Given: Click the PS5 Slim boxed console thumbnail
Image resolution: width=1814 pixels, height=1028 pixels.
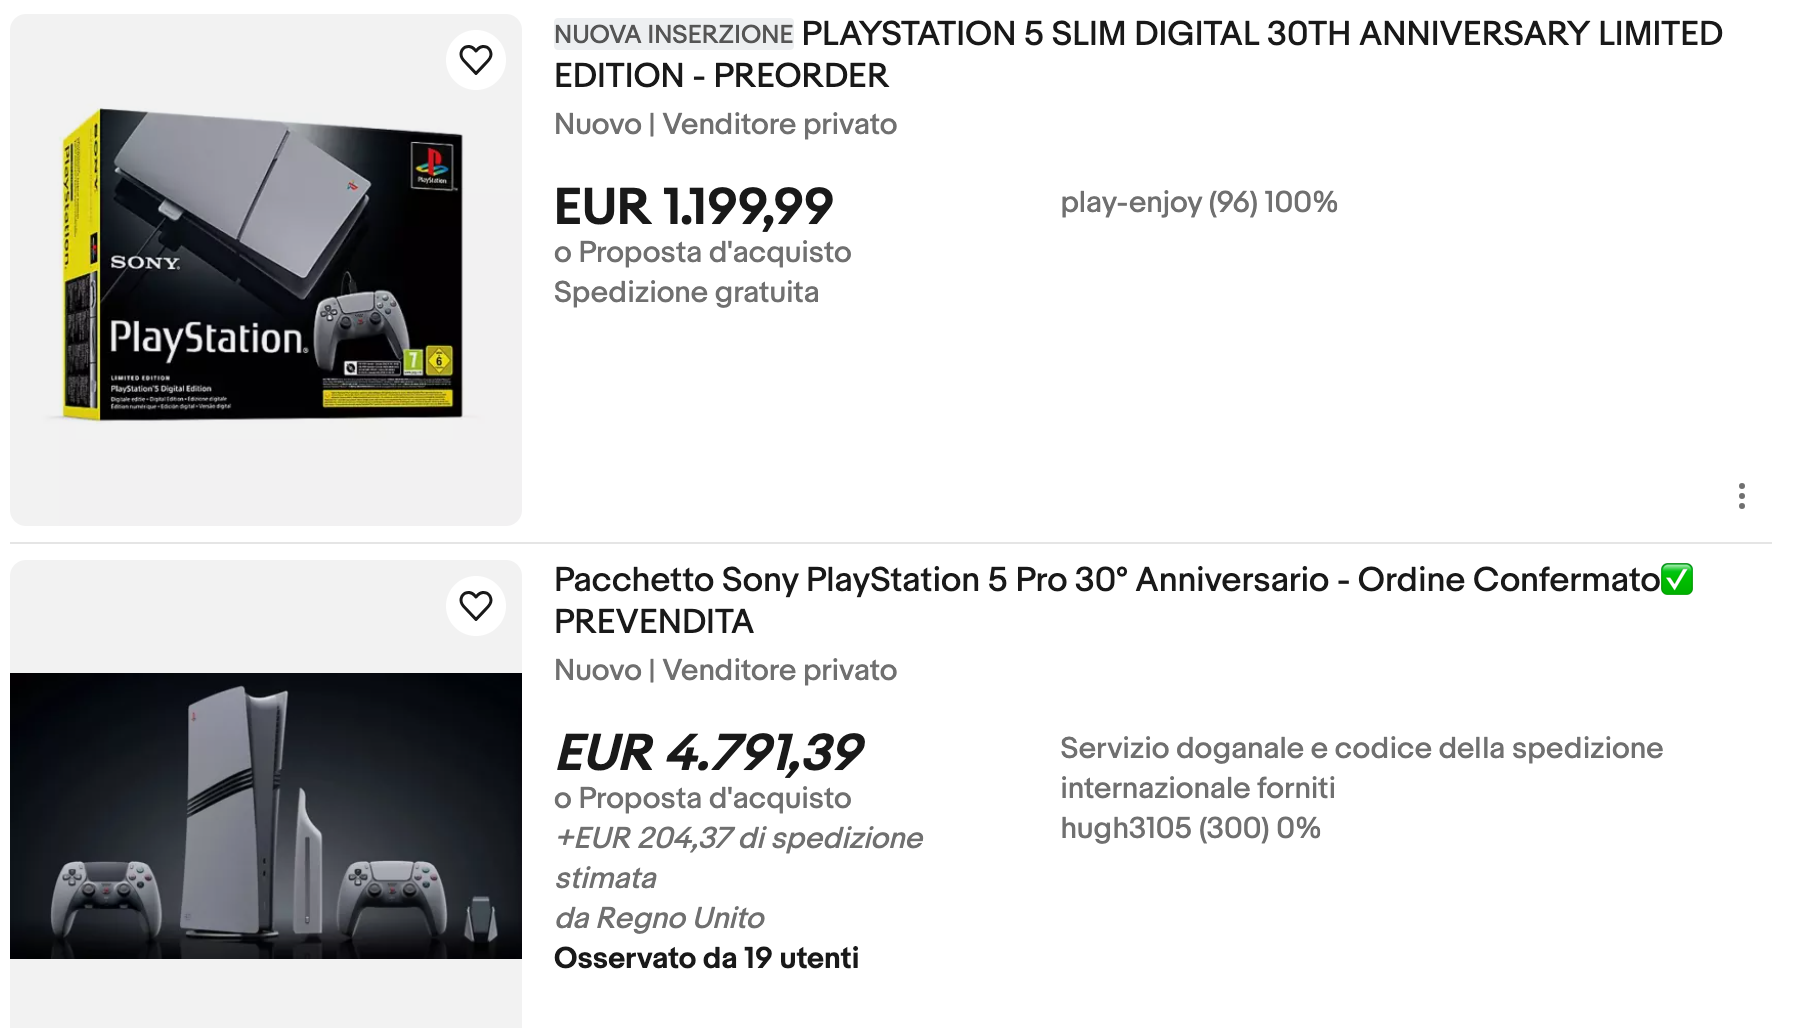Looking at the screenshot, I should (x=265, y=268).
